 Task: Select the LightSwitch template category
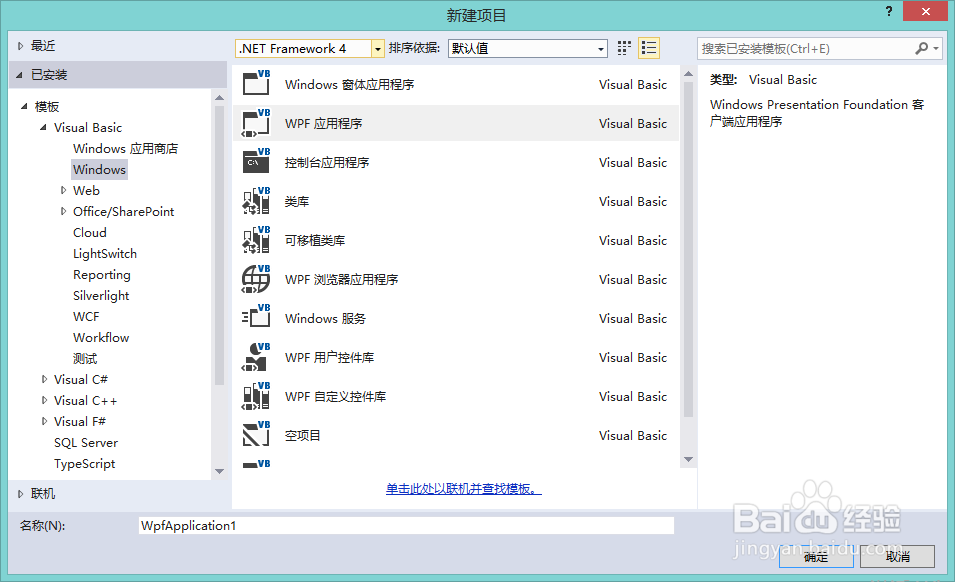(105, 253)
